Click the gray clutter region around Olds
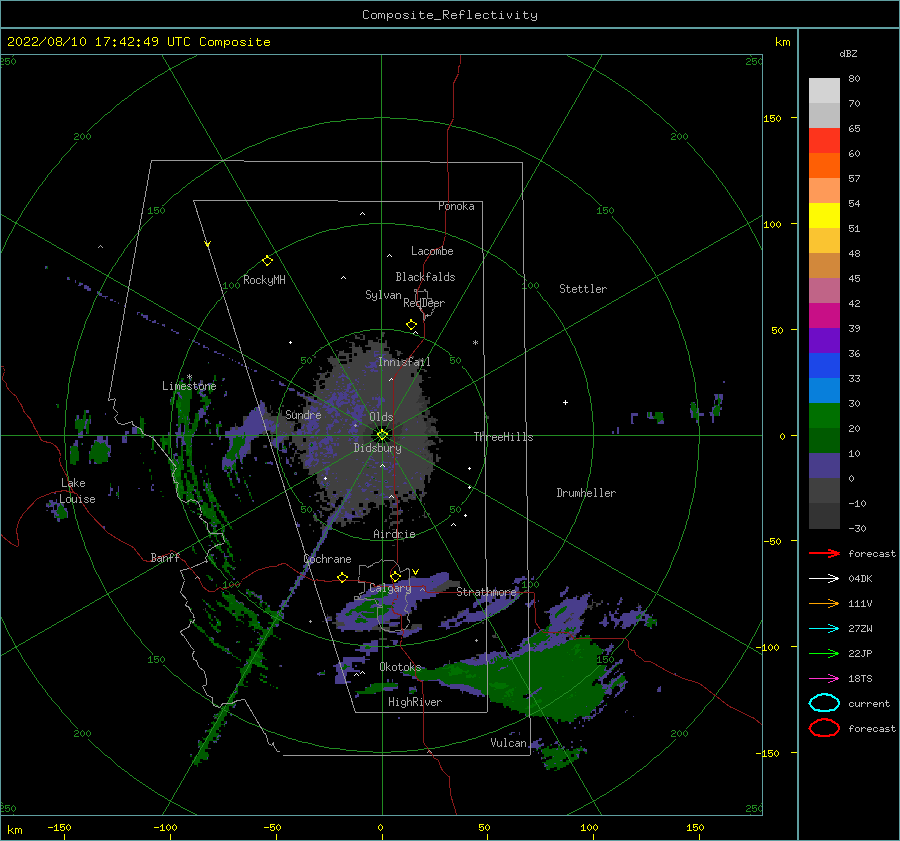The width and height of the screenshot is (900, 841). pos(373,431)
